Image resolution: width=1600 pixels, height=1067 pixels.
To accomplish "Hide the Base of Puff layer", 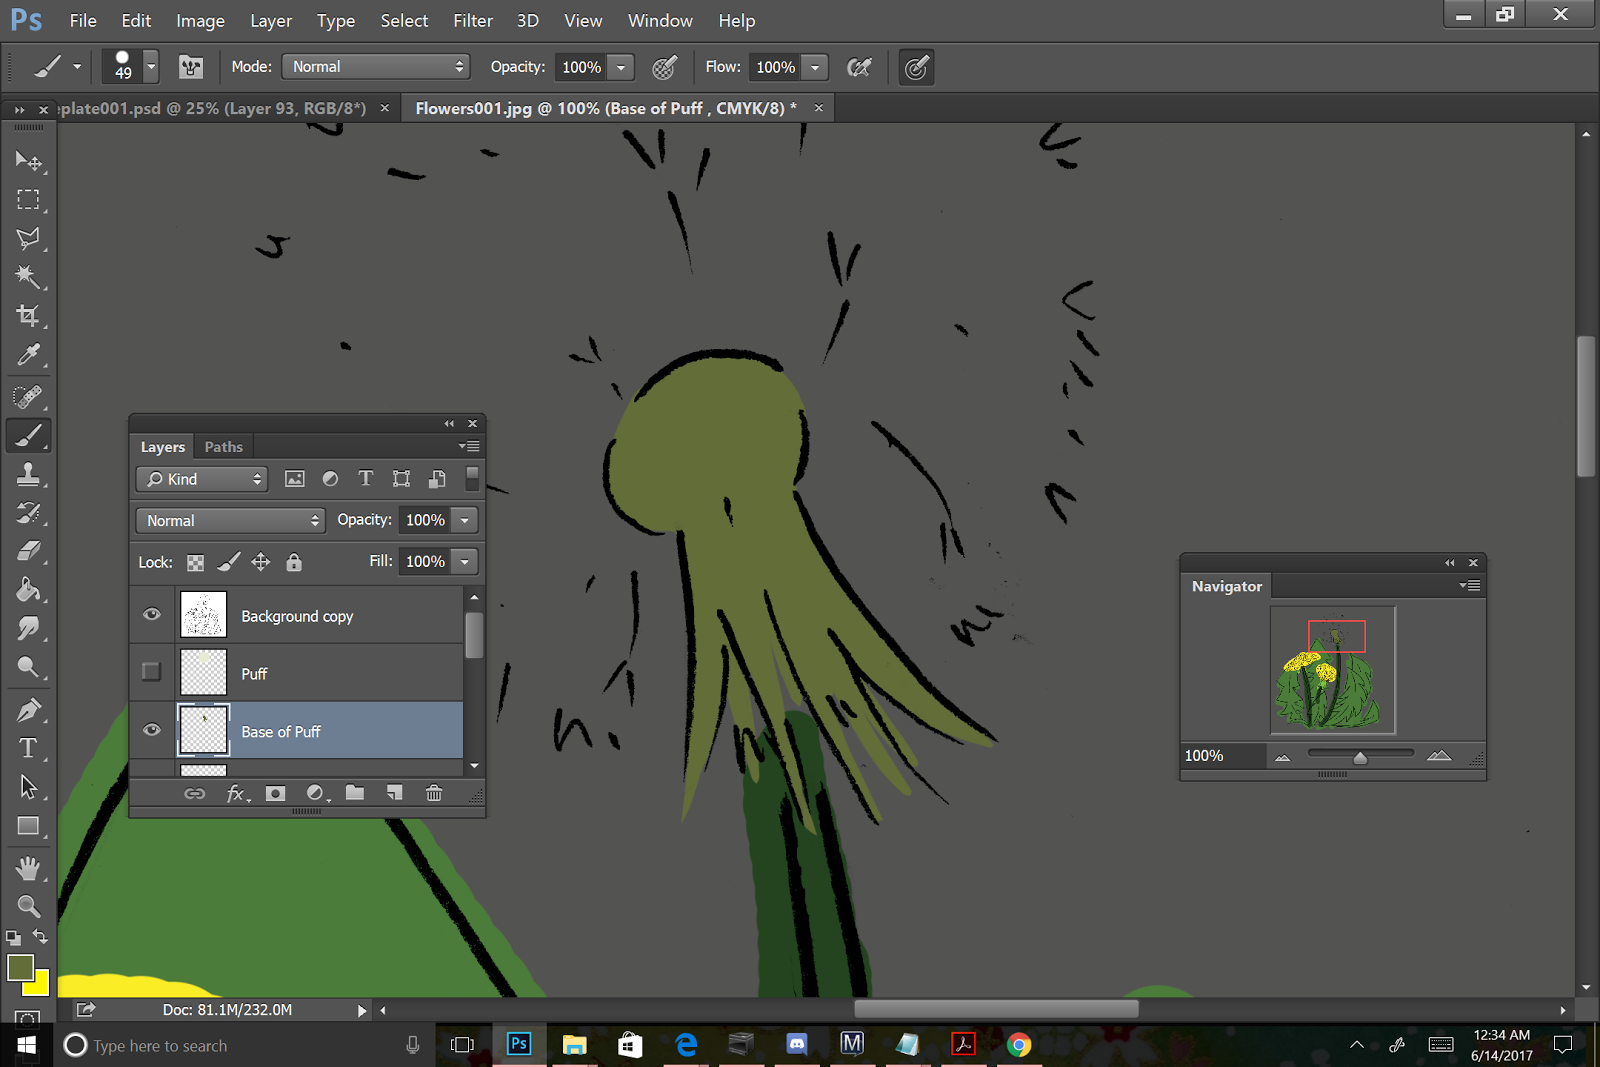I will coord(151,730).
